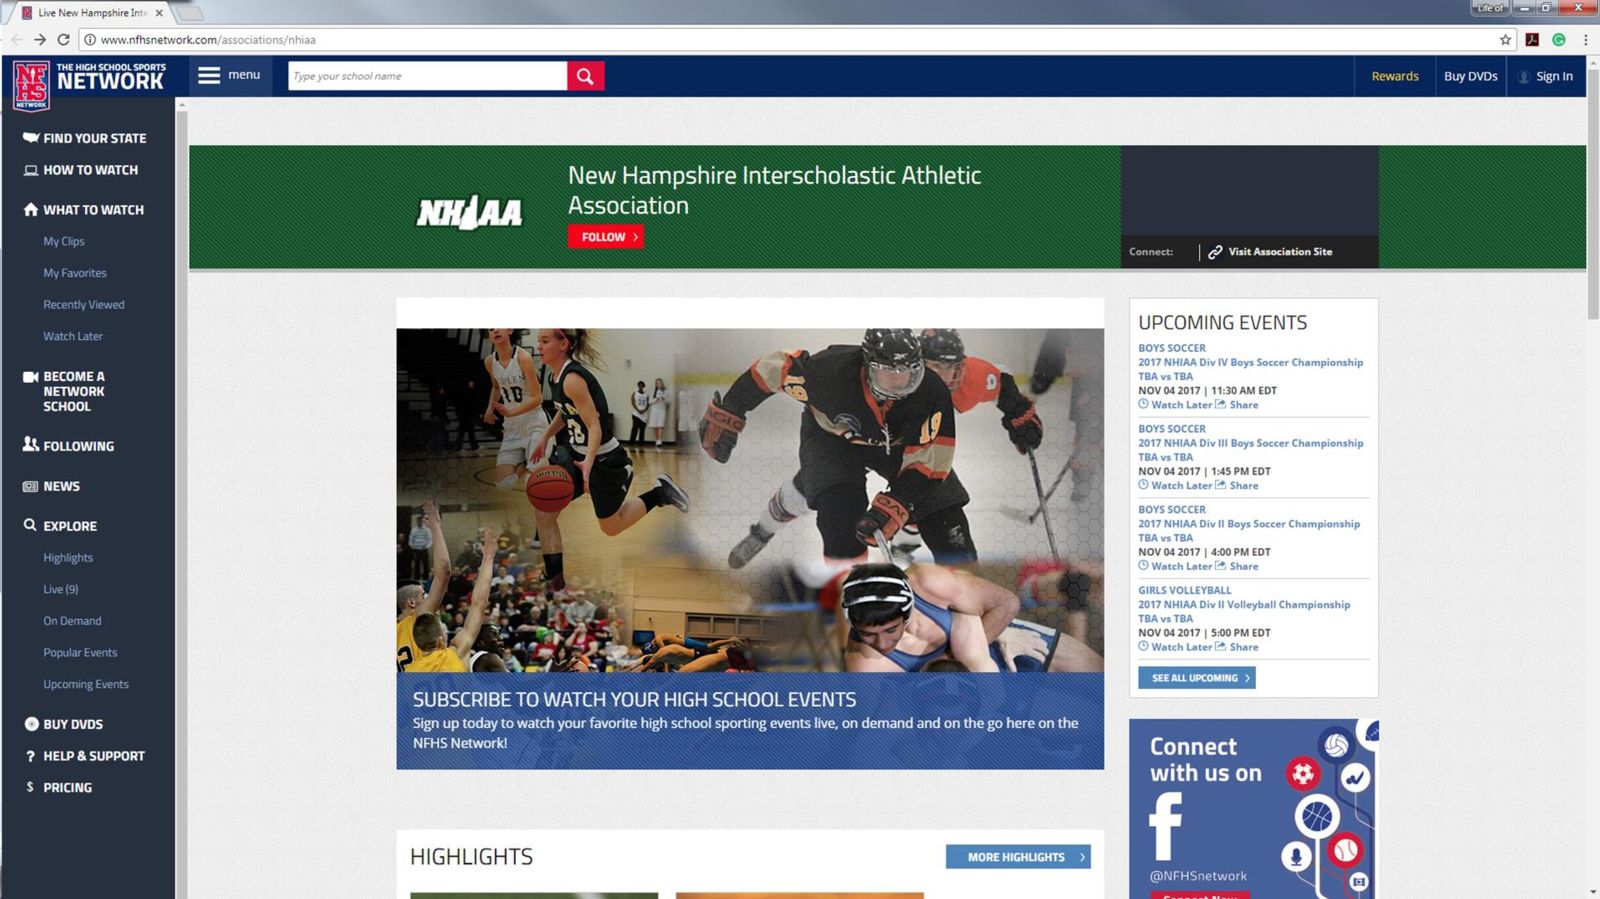Open Buy DVDs in top bar
1600x899 pixels.
pos(1470,76)
